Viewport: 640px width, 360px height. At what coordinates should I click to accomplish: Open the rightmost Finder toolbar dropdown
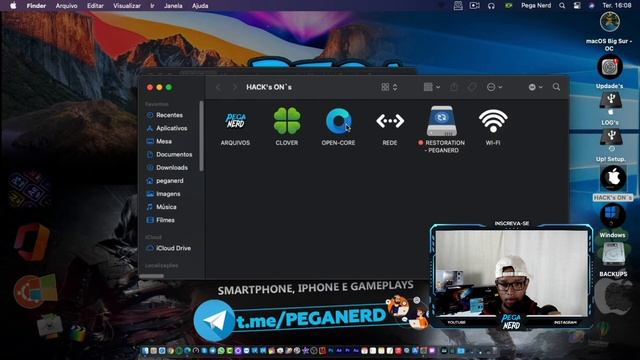(536, 87)
